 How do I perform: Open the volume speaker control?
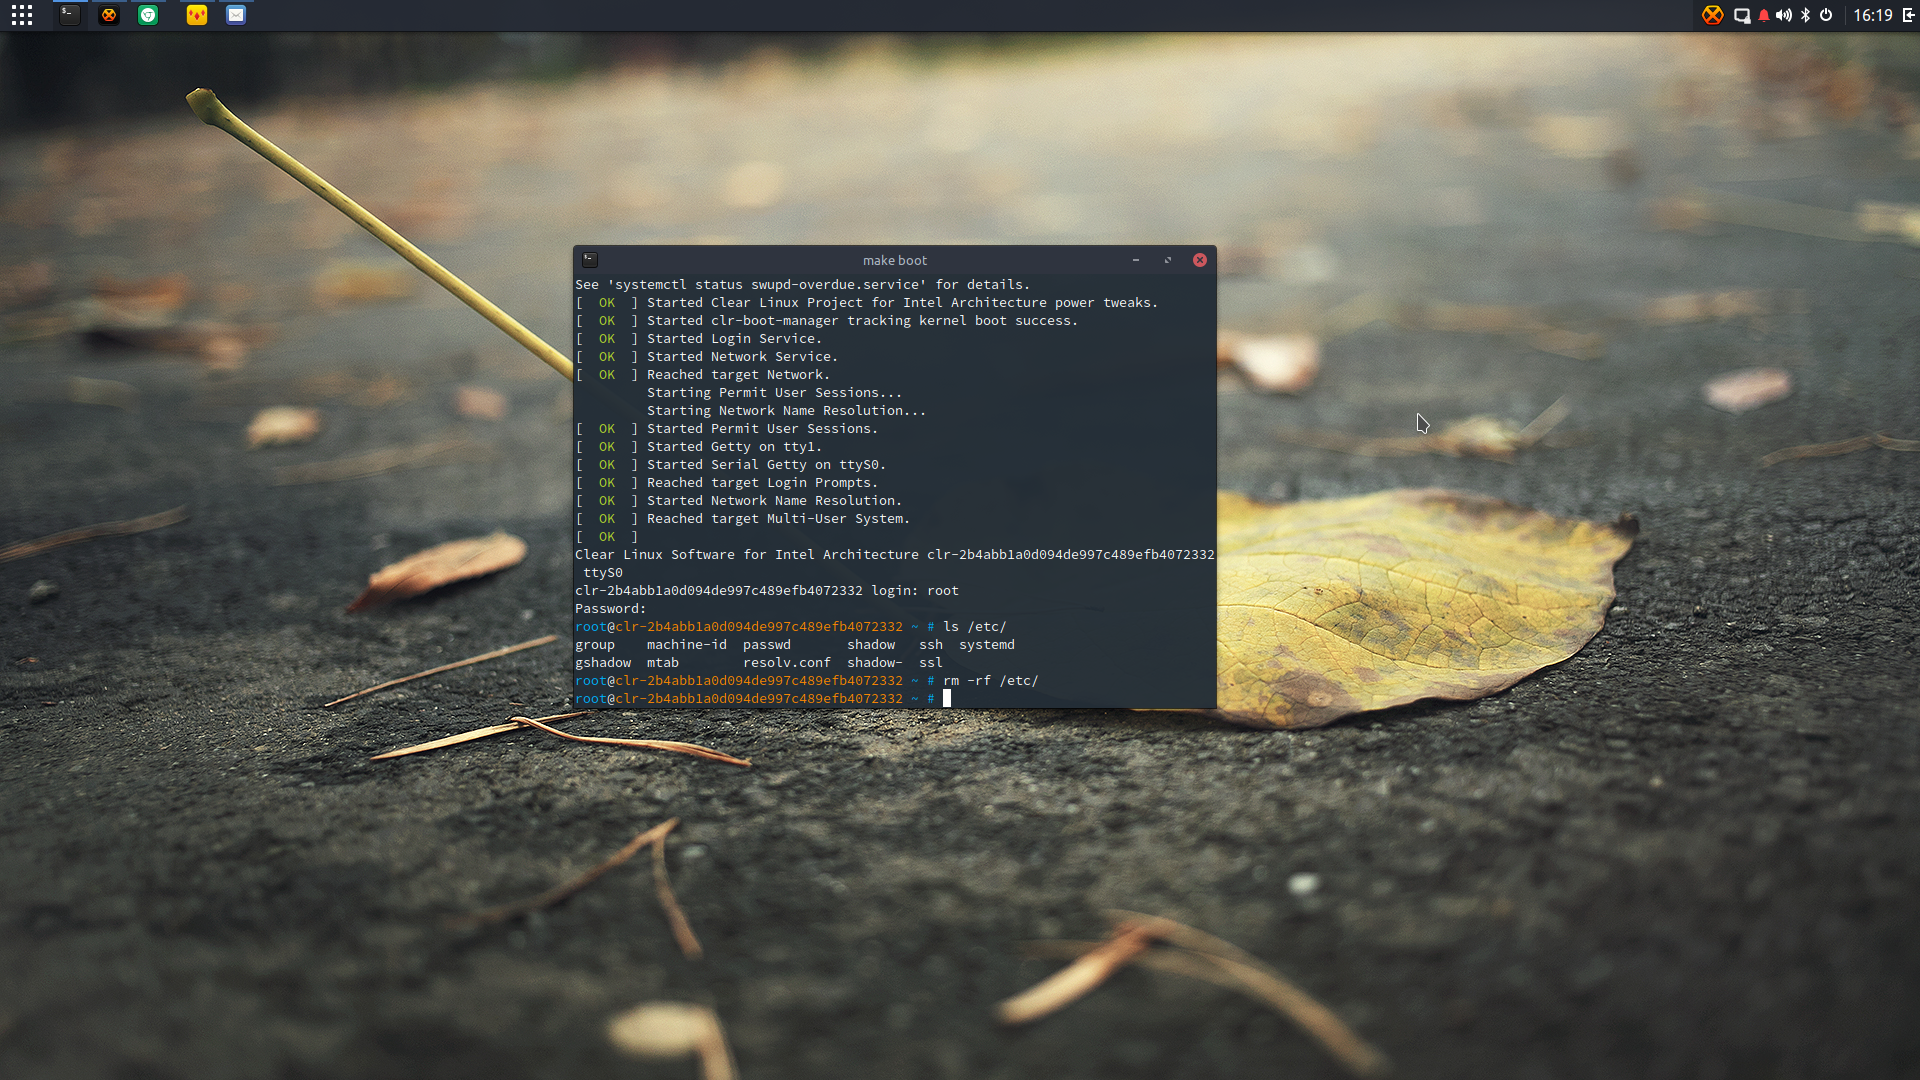tap(1784, 15)
